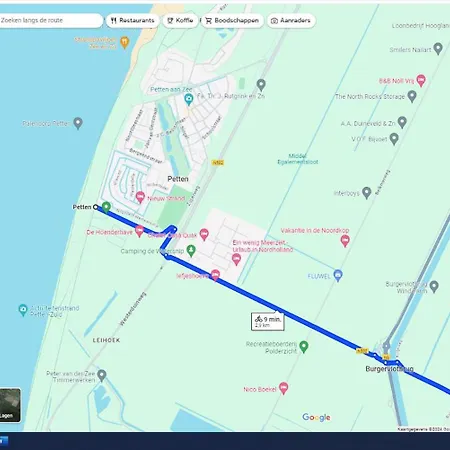Click the Camping de Watersnip green marker
The image size is (450, 450).
click(x=191, y=251)
